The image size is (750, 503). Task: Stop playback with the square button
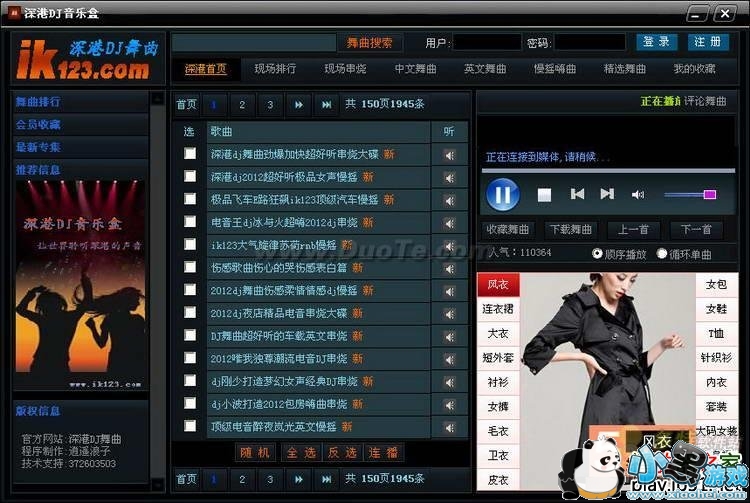pyautogui.click(x=544, y=195)
